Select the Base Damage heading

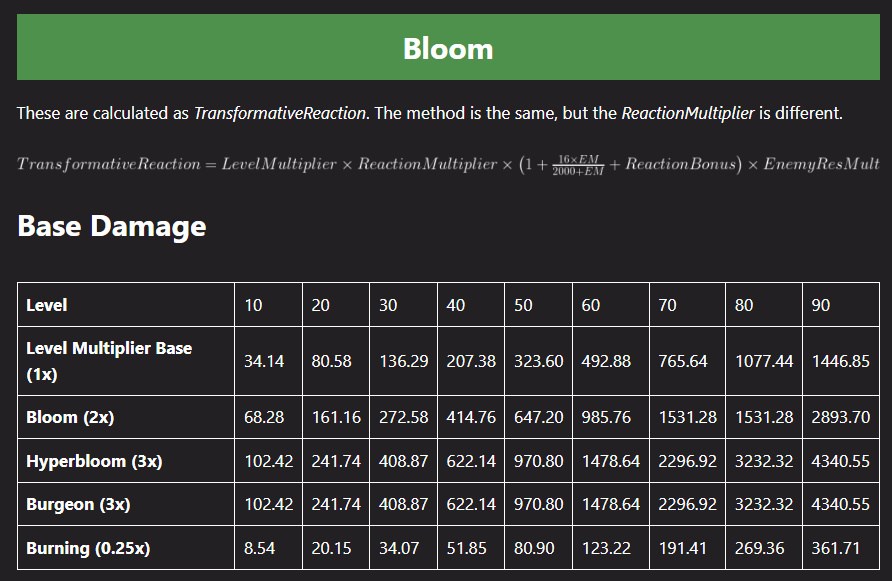pyautogui.click(x=112, y=226)
